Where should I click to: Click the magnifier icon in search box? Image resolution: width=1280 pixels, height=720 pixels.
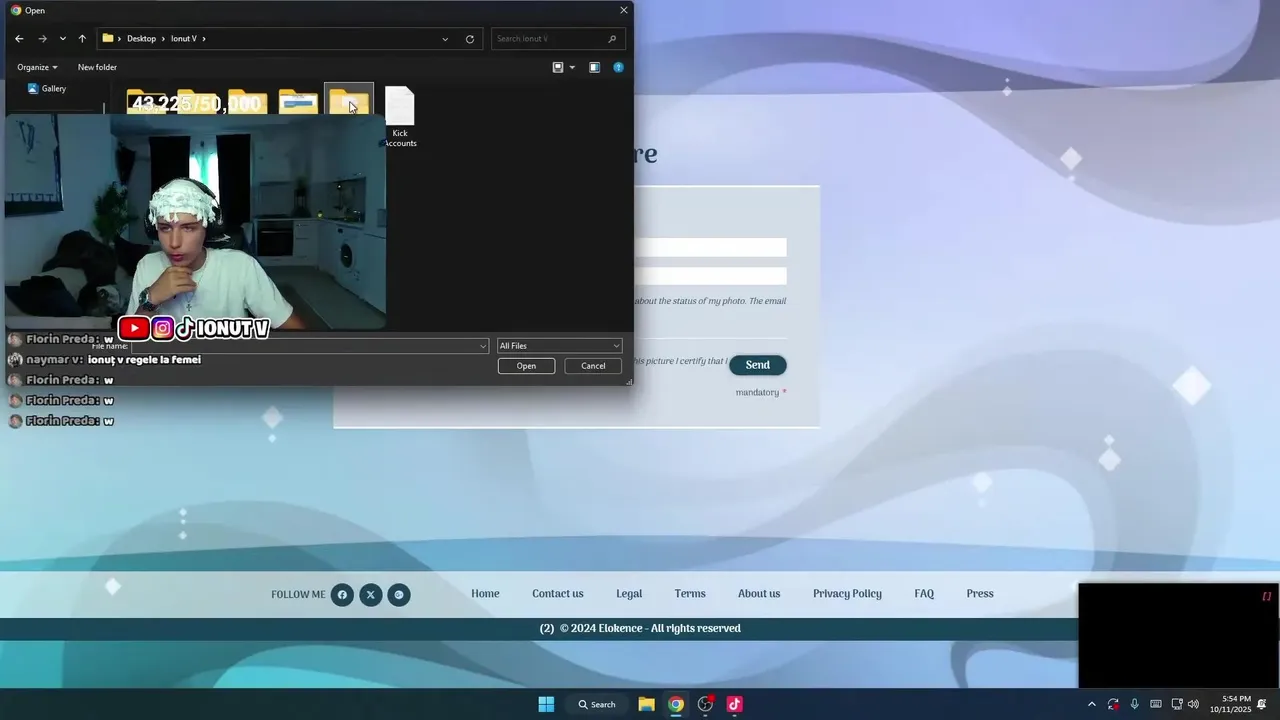612,39
